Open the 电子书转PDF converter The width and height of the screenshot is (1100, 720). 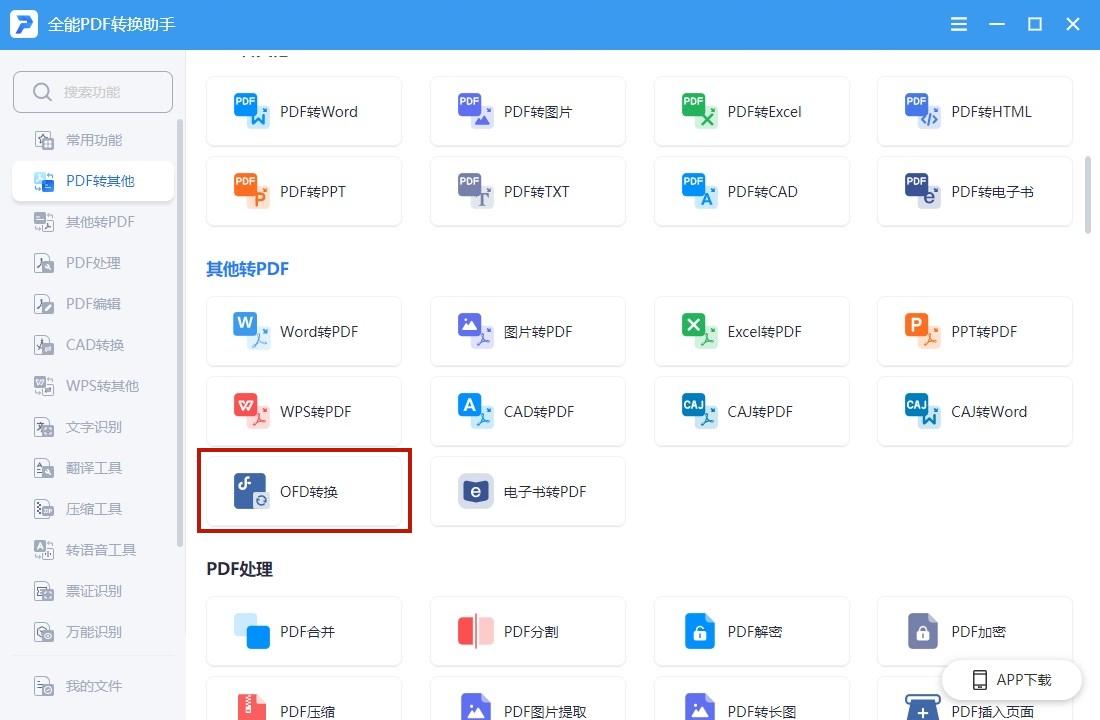point(528,491)
